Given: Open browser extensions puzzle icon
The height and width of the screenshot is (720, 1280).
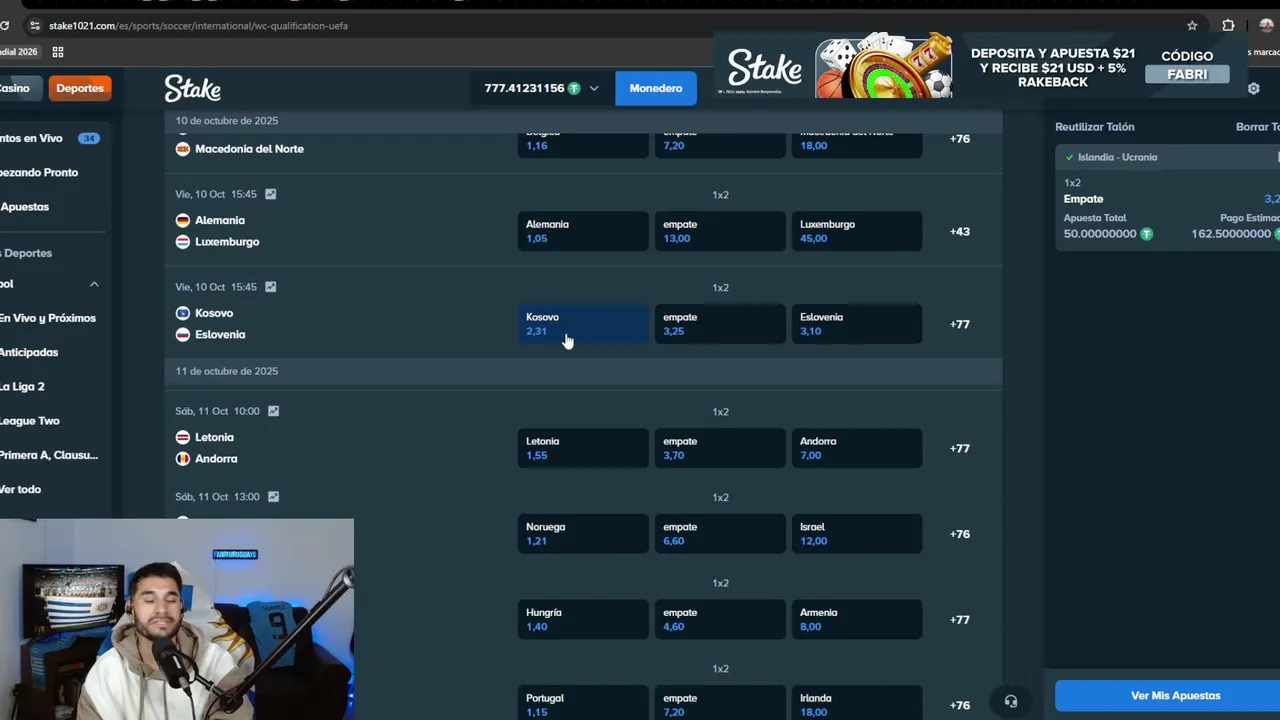Looking at the screenshot, I should (x=1228, y=25).
